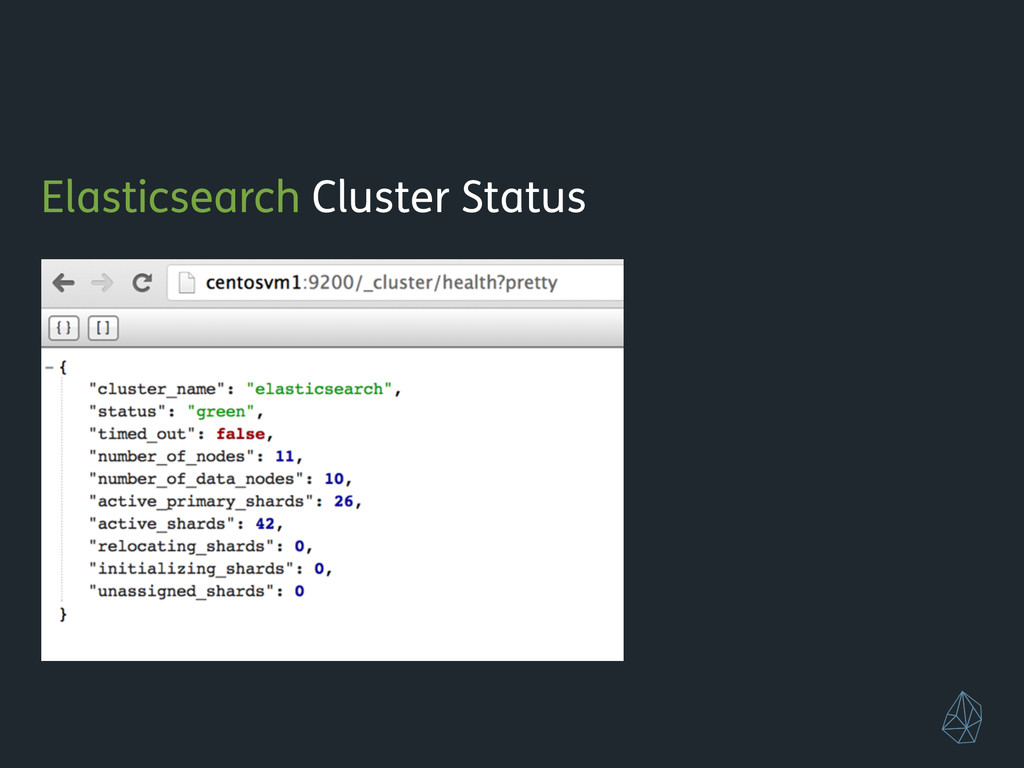
Task: Select the value 10
Action: pyautogui.click(x=334, y=479)
